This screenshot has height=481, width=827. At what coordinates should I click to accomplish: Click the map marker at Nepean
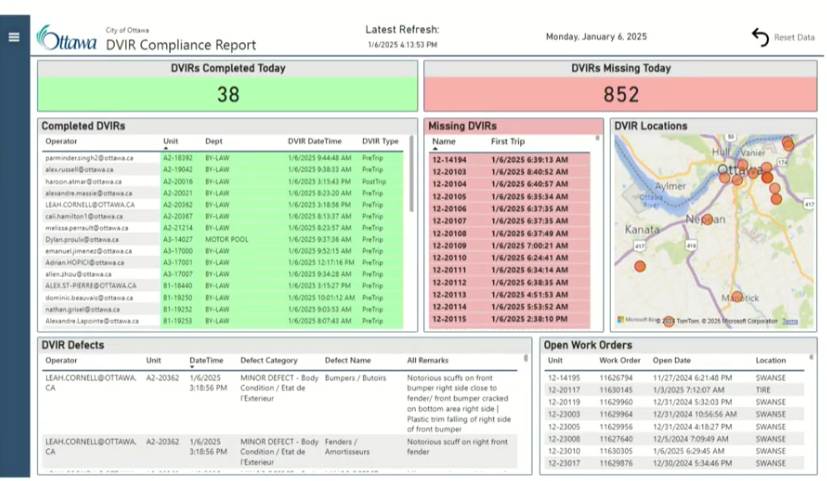707,219
